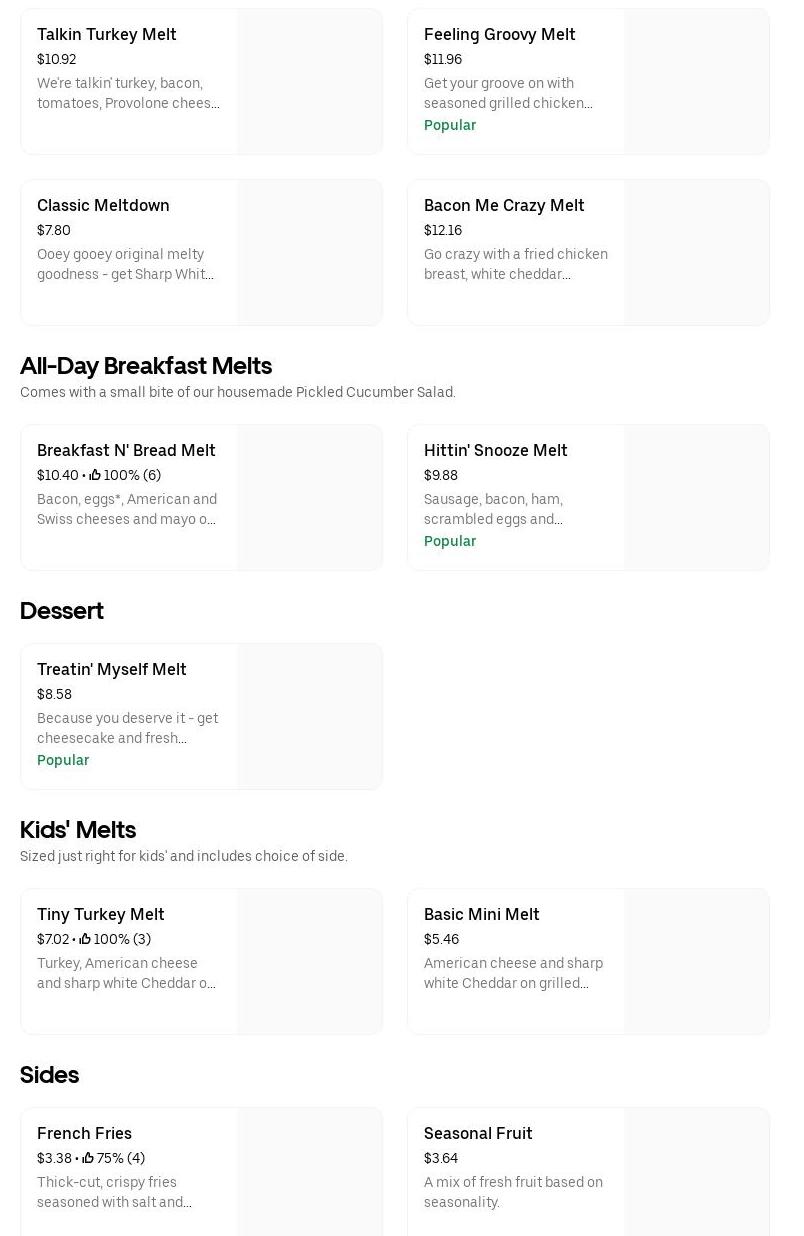Screen dimensions: 804x1236
Task: Open the Basic Mini Melt item
Action: pyautogui.click(x=481, y=915)
